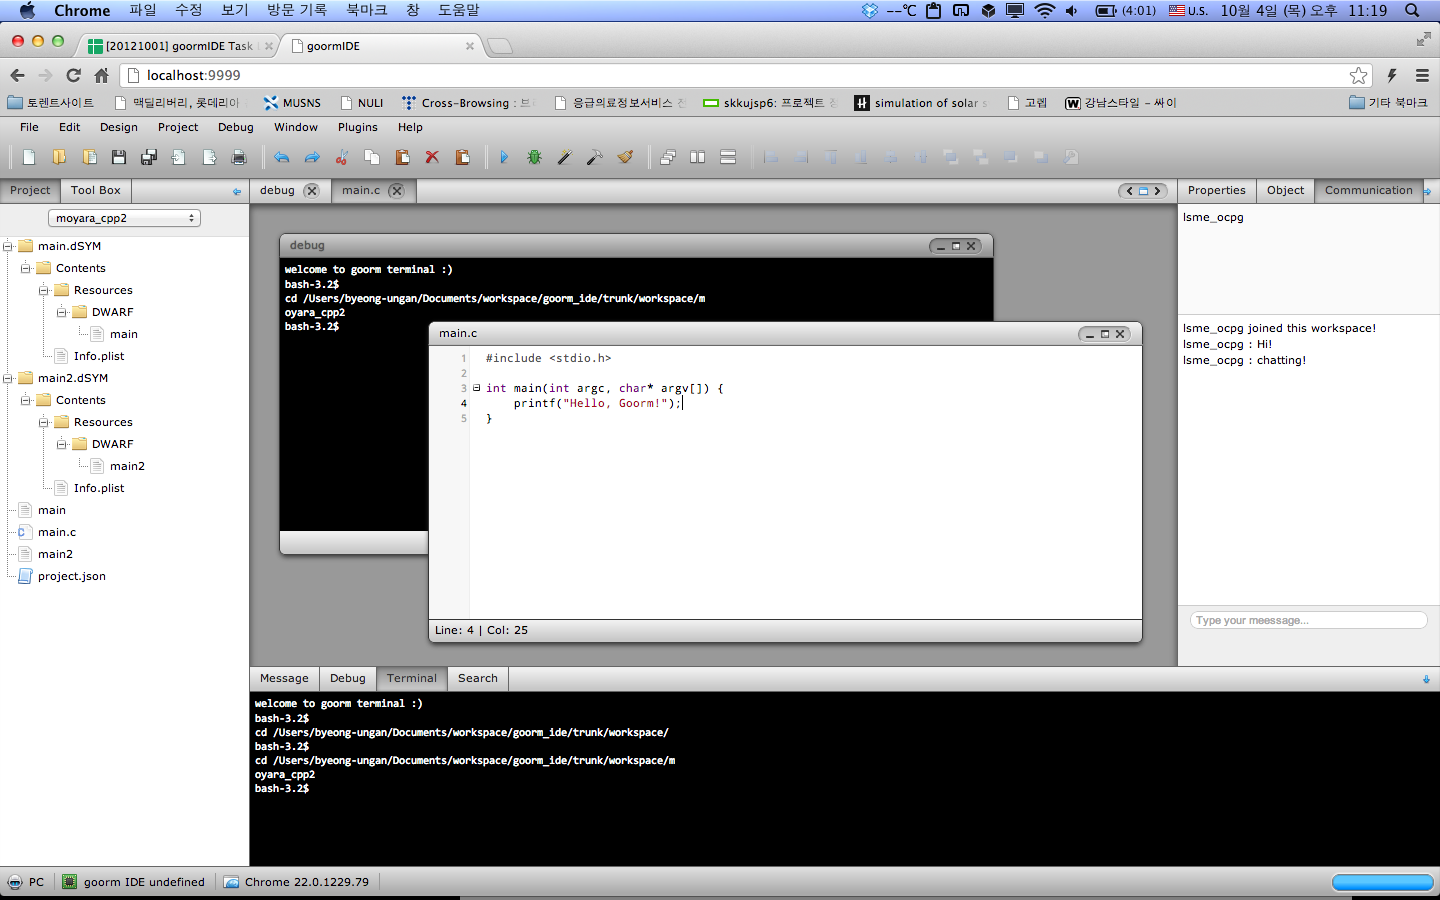Screen dimensions: 1440x900
Task: Collapse the main2.dSYM tree node
Action: [8, 378]
